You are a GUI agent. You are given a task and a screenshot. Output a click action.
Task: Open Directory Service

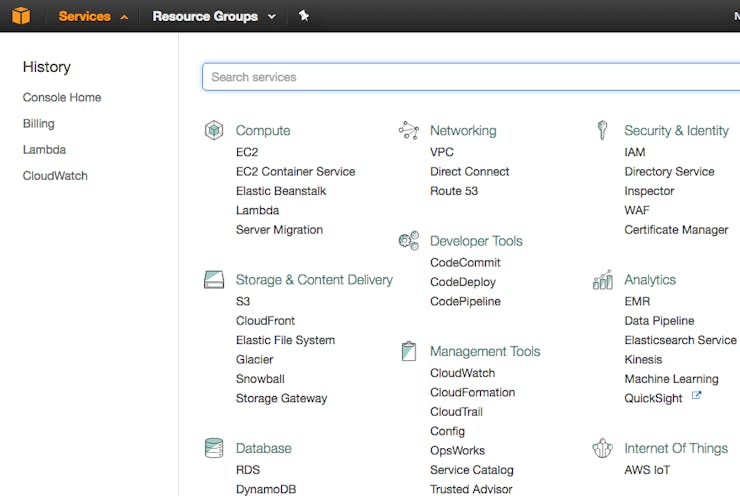(669, 171)
